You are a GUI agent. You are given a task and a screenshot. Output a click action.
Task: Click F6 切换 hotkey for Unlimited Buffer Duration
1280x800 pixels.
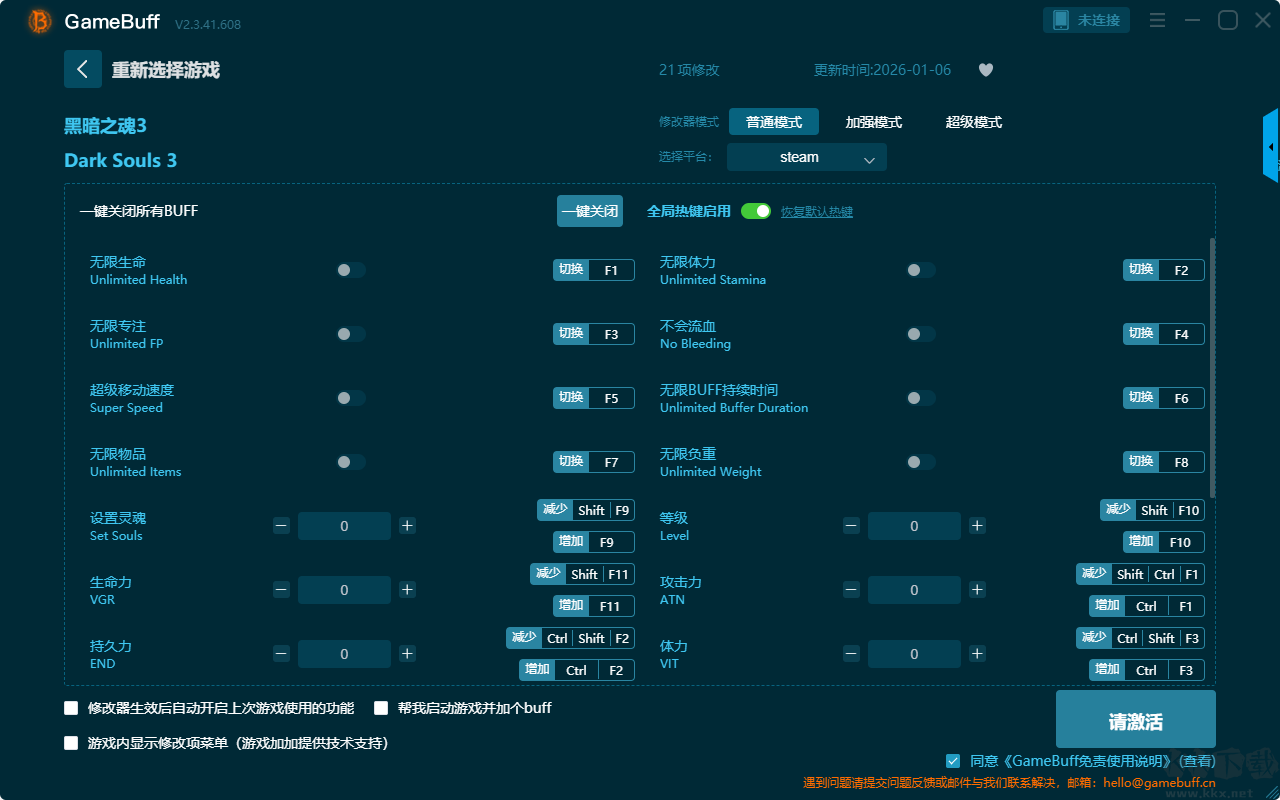pos(1164,398)
